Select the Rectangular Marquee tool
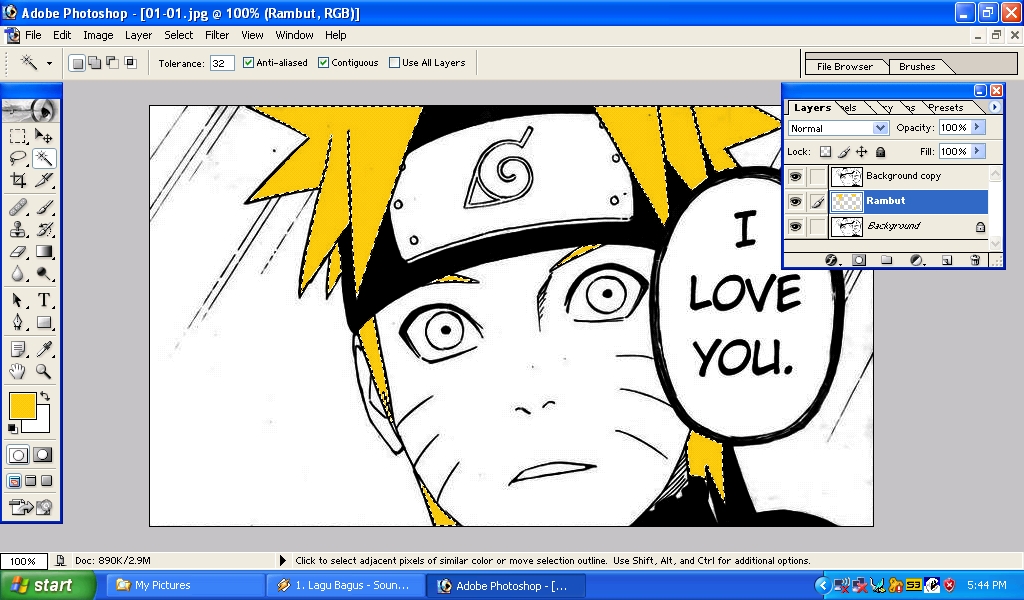 18,136
